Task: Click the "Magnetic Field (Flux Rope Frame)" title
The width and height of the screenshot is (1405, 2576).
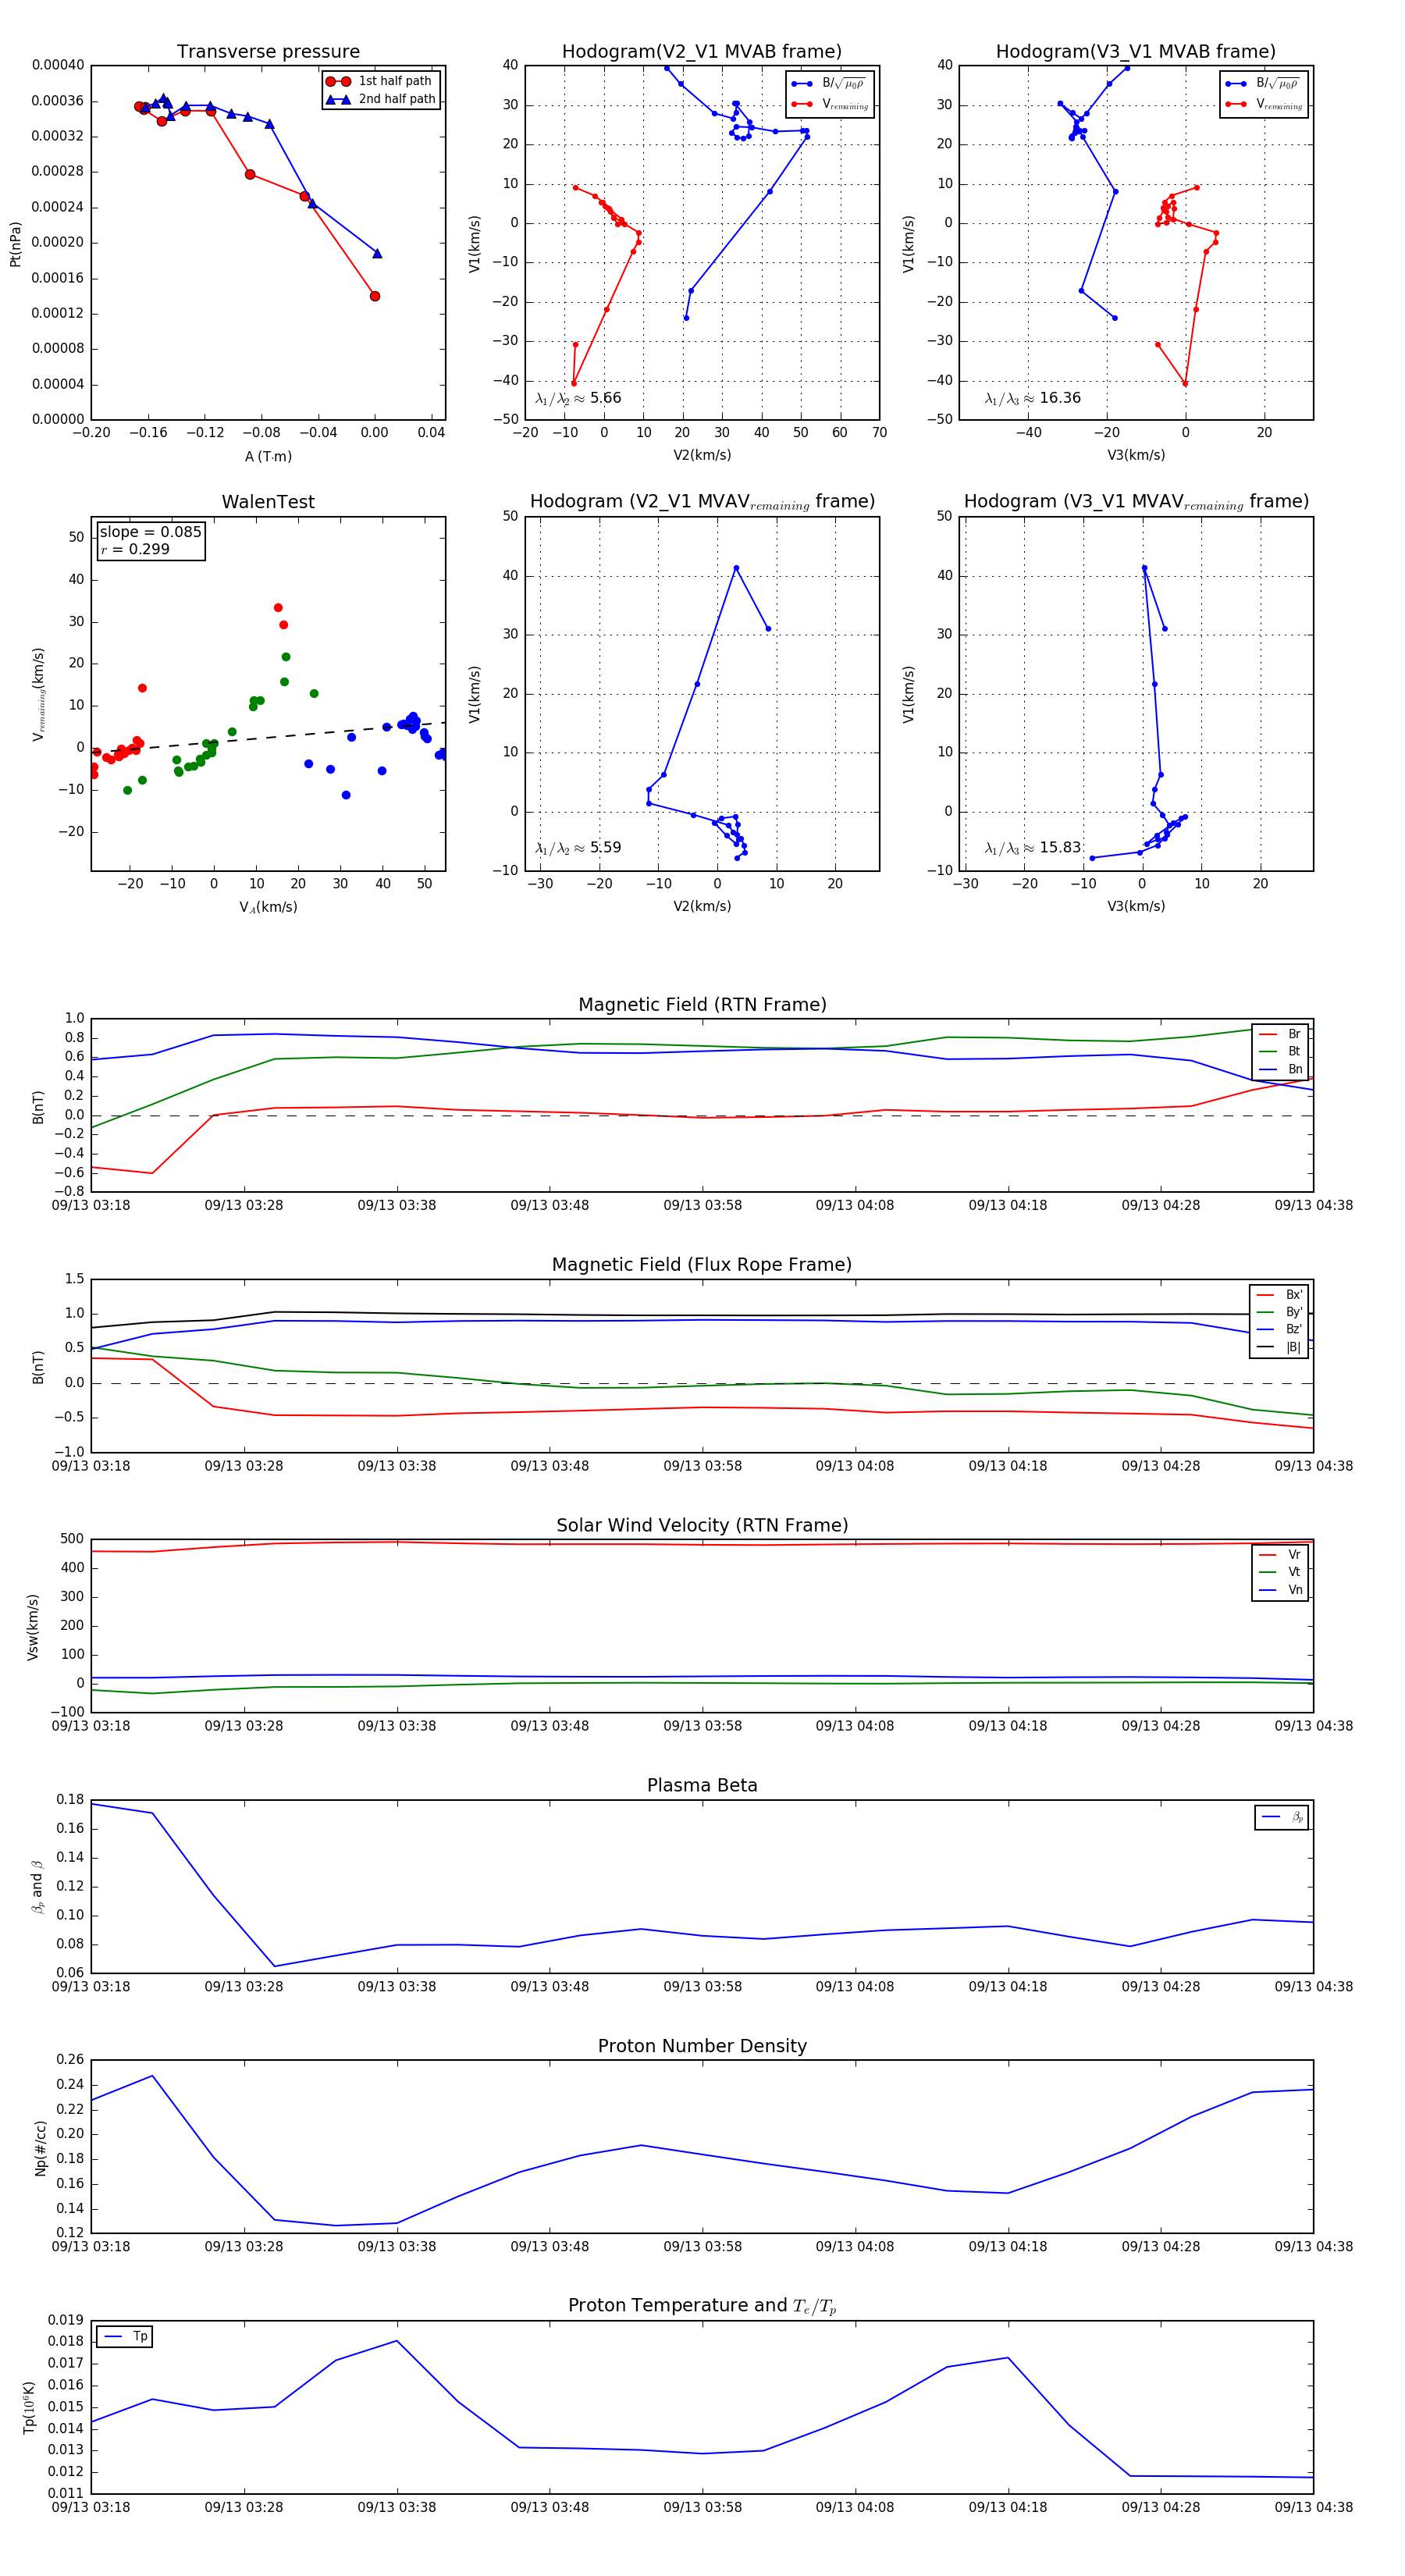Action: [702, 1265]
